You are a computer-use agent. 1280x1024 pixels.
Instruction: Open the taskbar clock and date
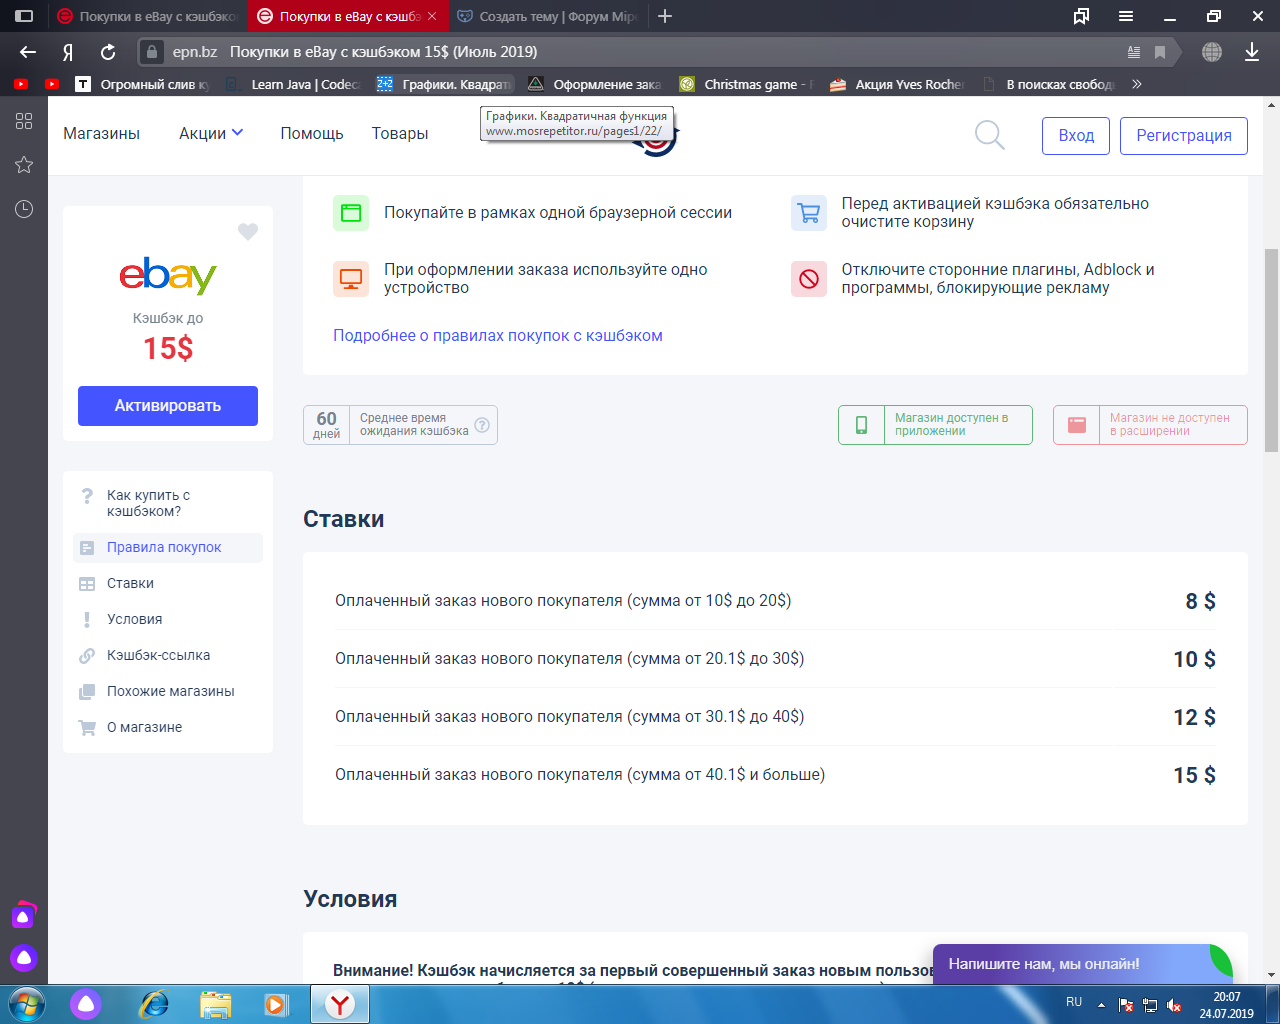pyautogui.click(x=1227, y=1005)
